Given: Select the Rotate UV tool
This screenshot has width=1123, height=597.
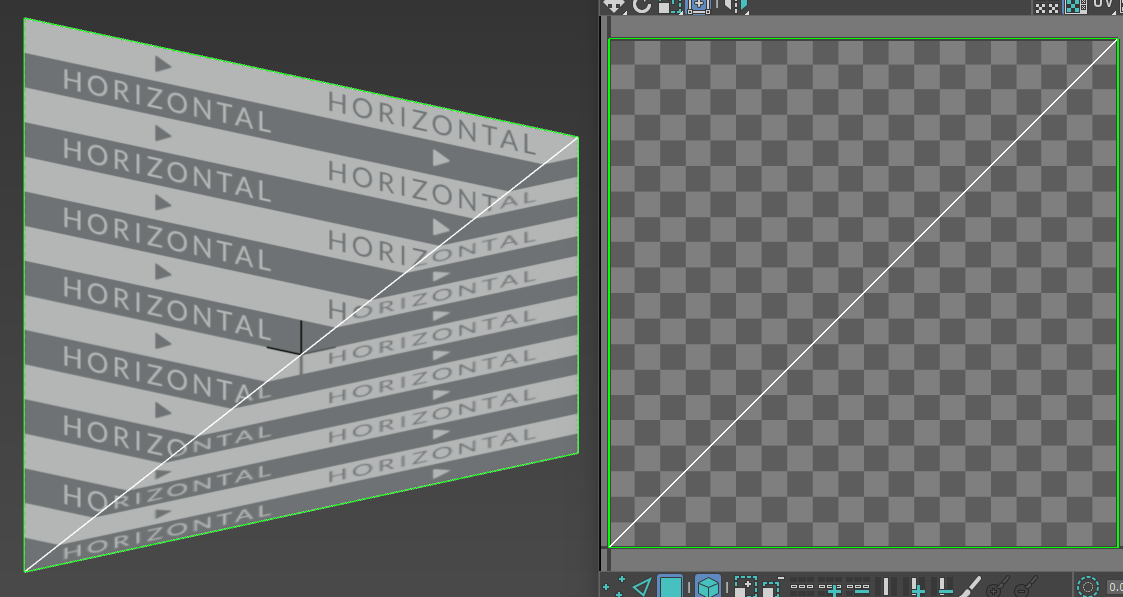Looking at the screenshot, I should click(x=642, y=6).
